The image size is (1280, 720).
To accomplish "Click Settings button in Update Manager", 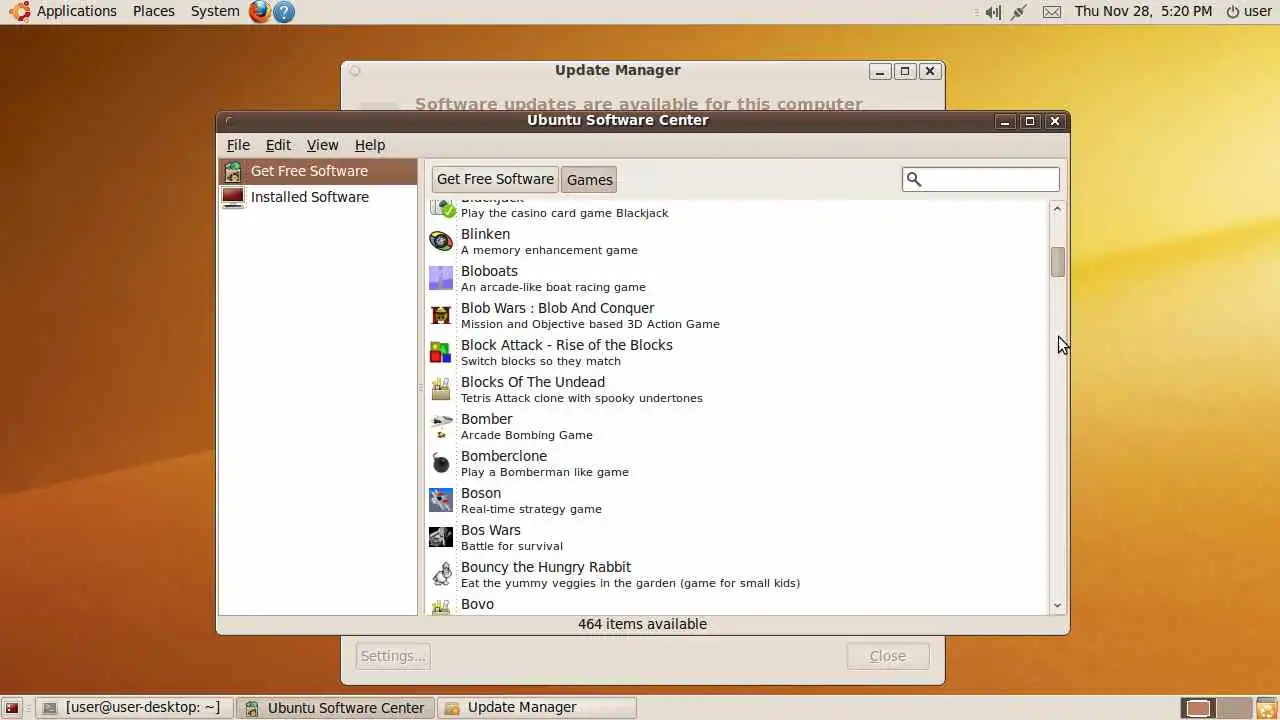I will pyautogui.click(x=393, y=656).
